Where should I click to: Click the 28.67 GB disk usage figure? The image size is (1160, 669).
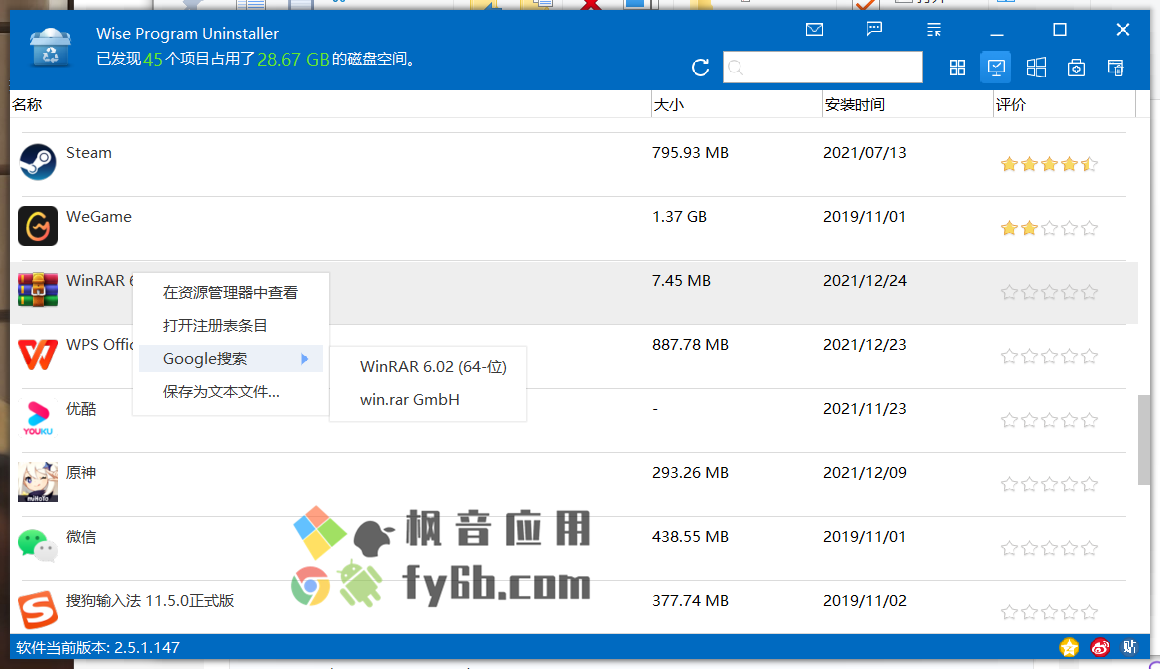(x=293, y=59)
